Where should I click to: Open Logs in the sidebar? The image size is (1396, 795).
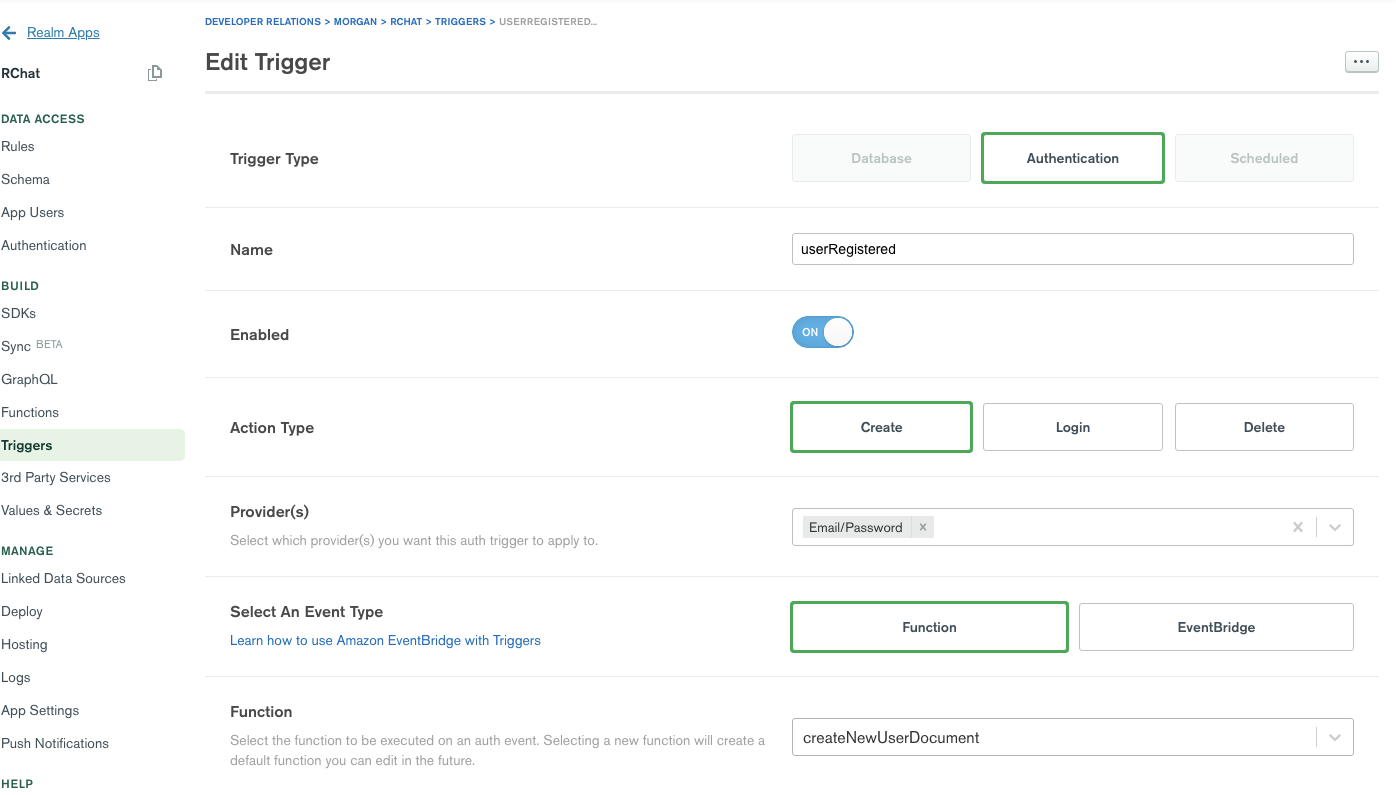(x=16, y=677)
